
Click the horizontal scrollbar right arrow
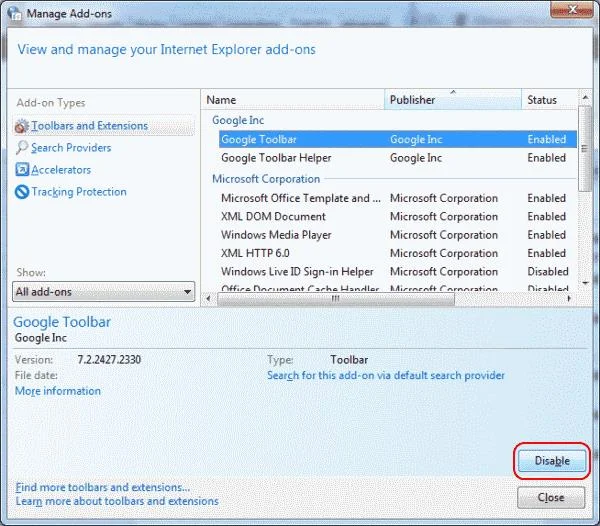coord(569,298)
